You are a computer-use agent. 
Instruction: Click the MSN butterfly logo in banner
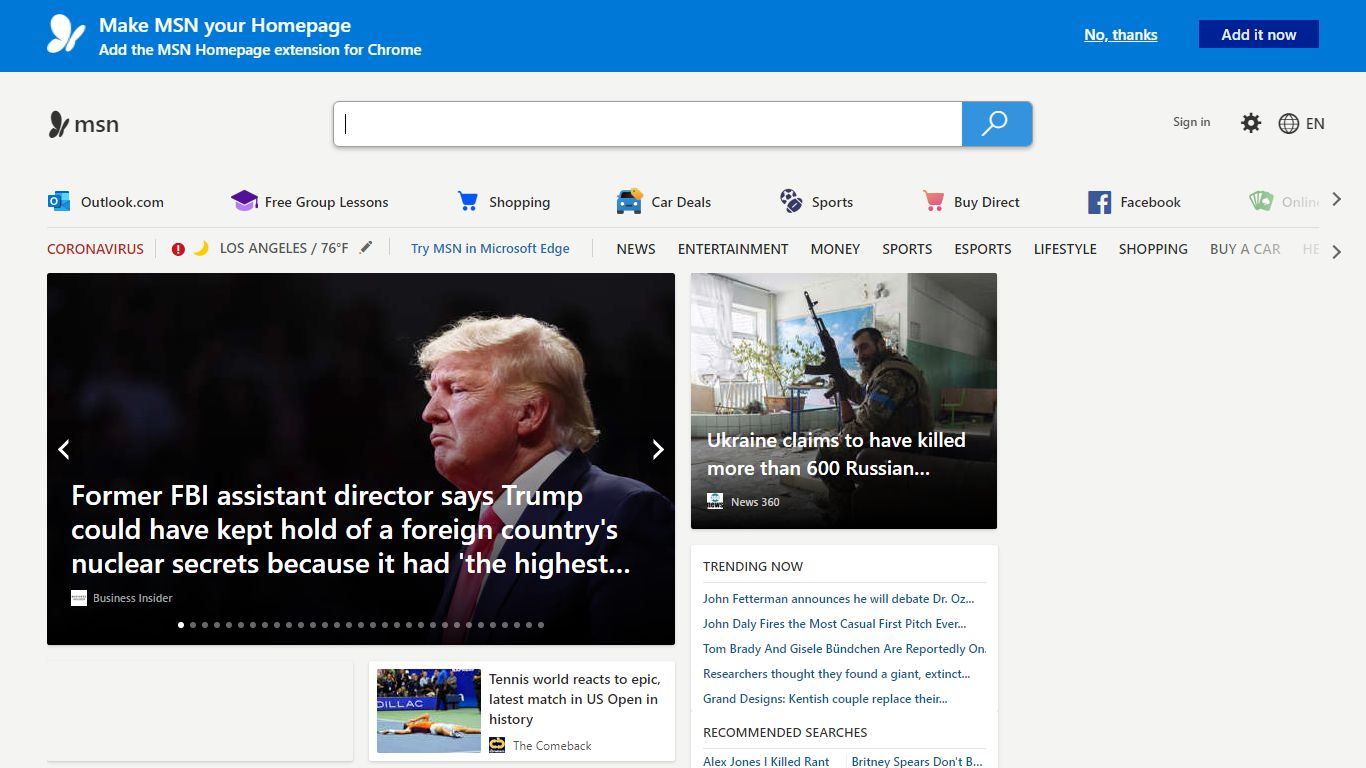click(66, 34)
